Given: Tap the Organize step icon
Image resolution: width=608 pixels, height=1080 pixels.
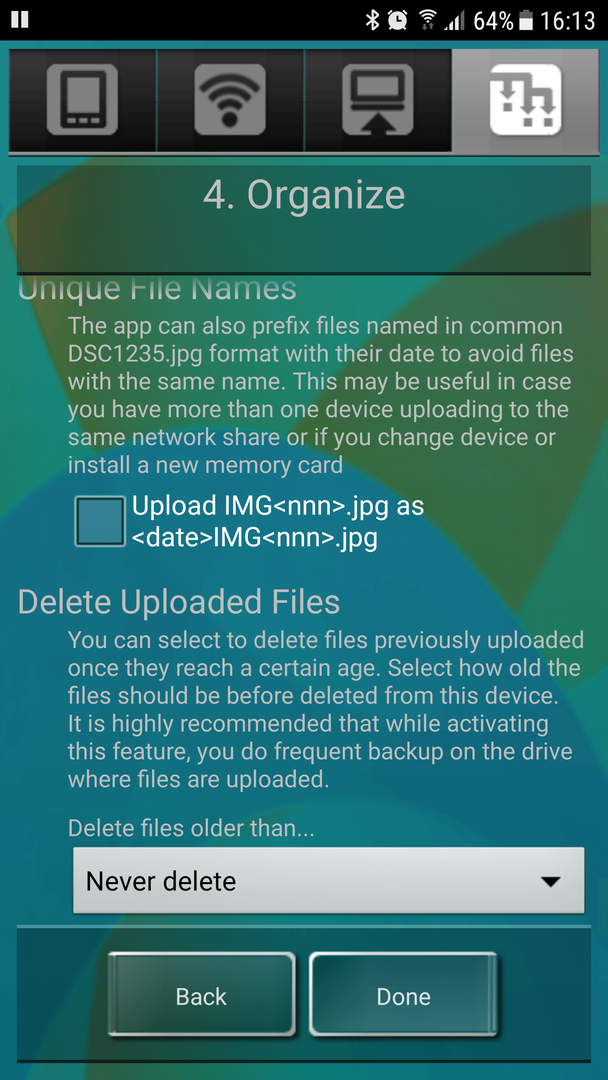Looking at the screenshot, I should [x=525, y=100].
